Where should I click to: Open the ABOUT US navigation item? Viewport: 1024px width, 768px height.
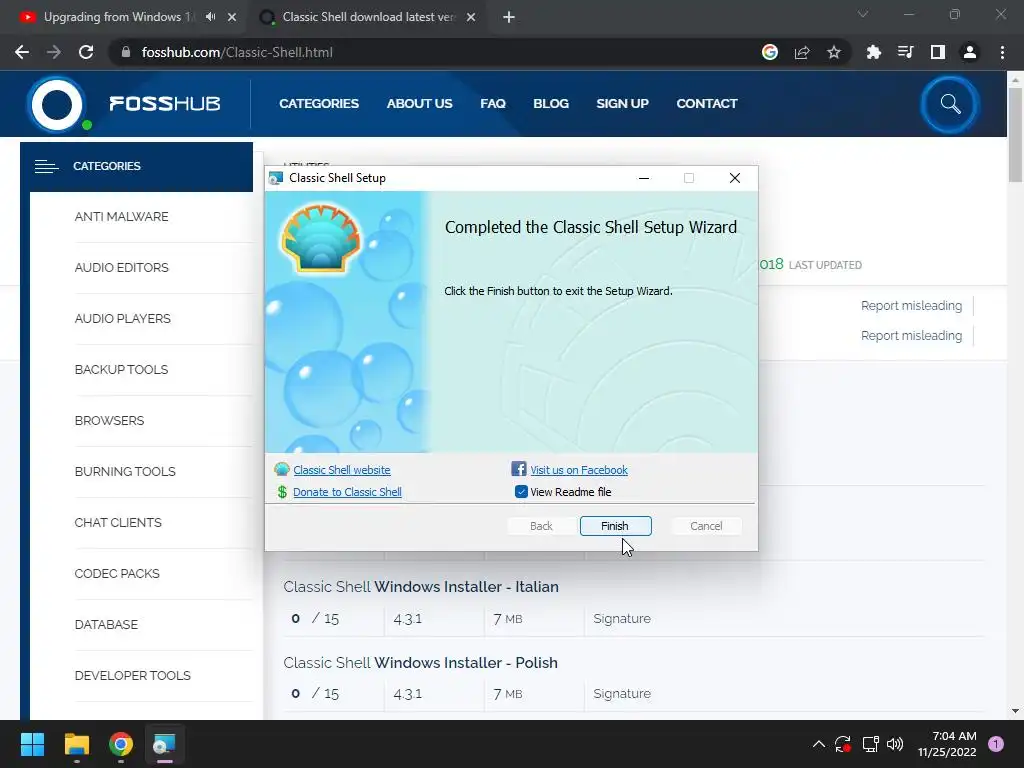pos(419,103)
